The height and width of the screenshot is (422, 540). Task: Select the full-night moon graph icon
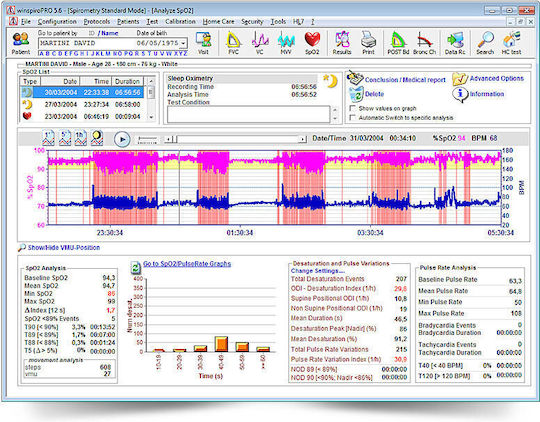click(x=97, y=138)
